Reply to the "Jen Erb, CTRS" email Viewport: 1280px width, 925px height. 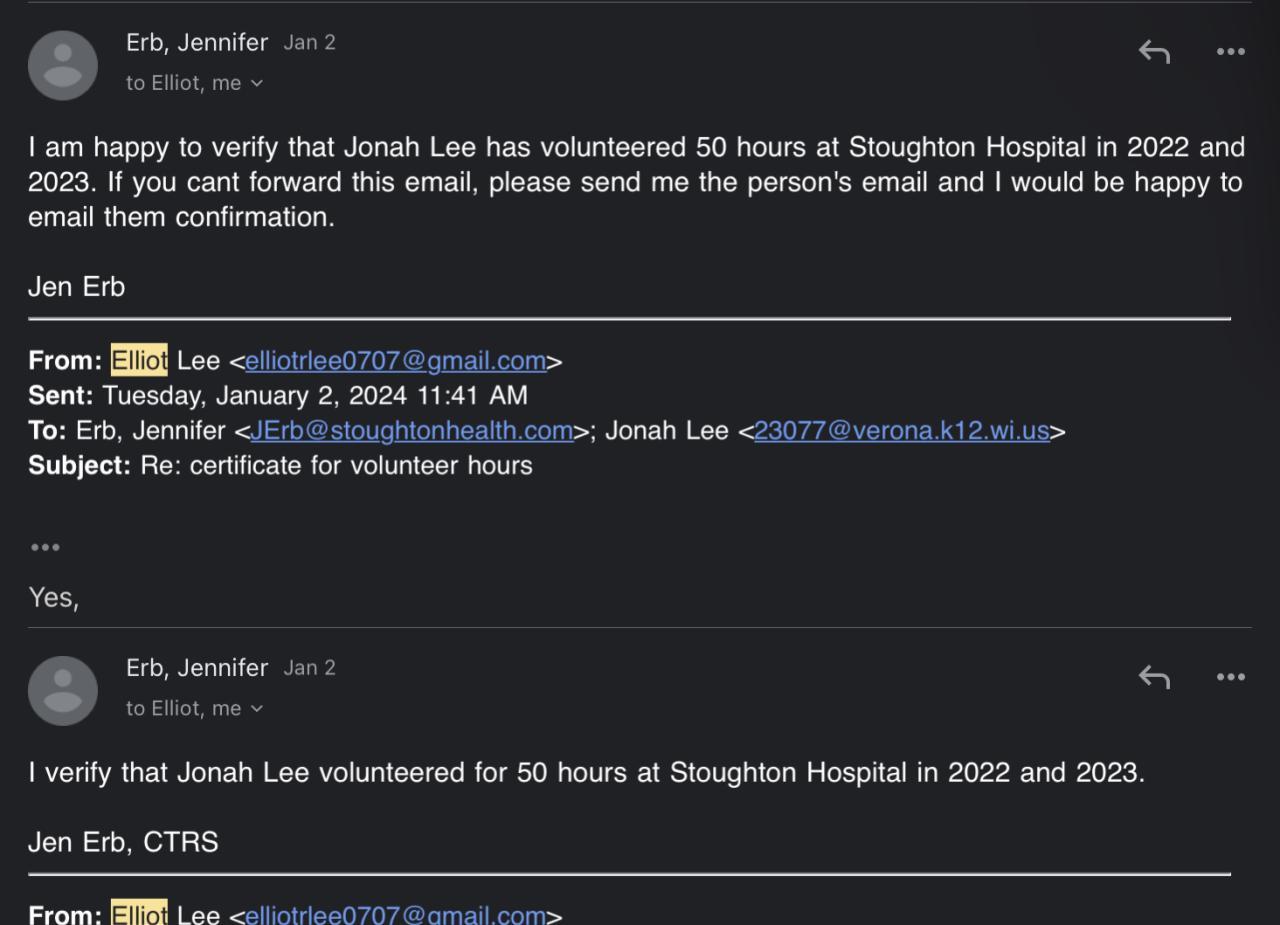1154,677
